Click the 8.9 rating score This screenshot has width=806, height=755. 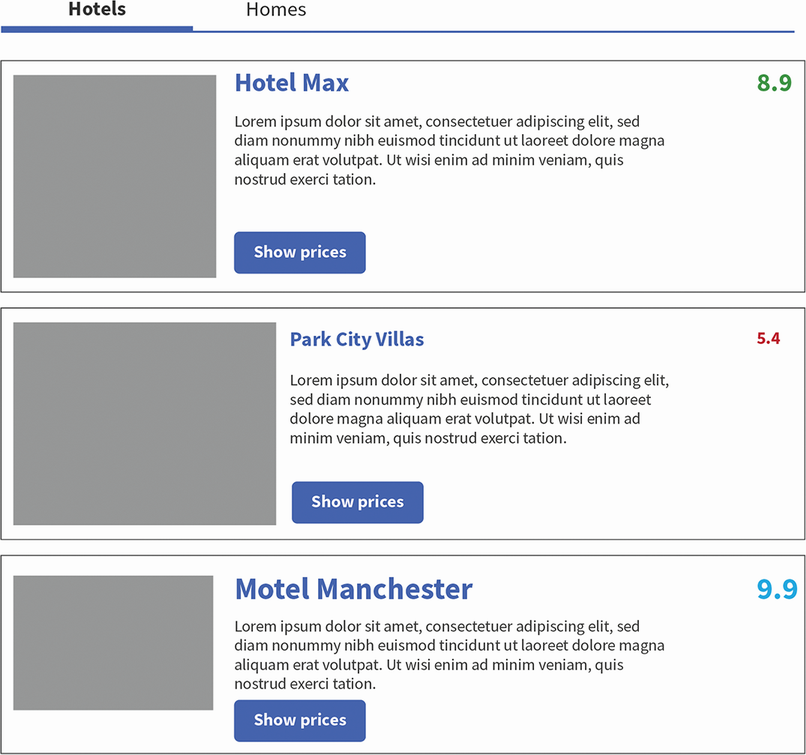pyautogui.click(x=774, y=83)
